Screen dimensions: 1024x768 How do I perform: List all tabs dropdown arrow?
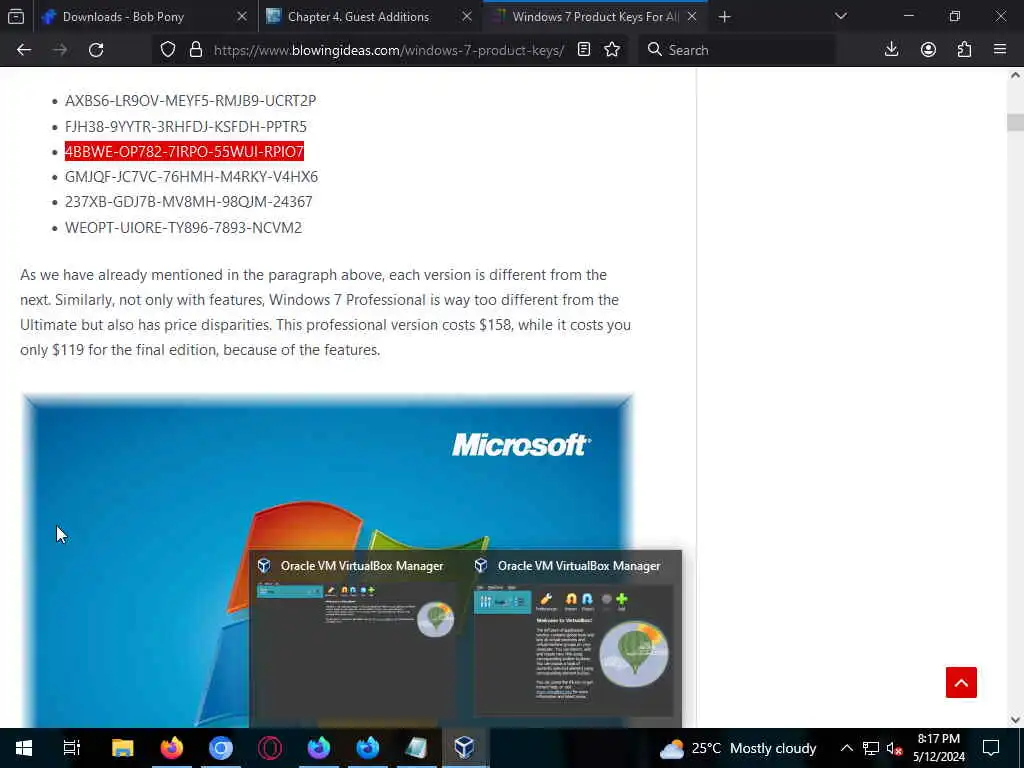[840, 16]
